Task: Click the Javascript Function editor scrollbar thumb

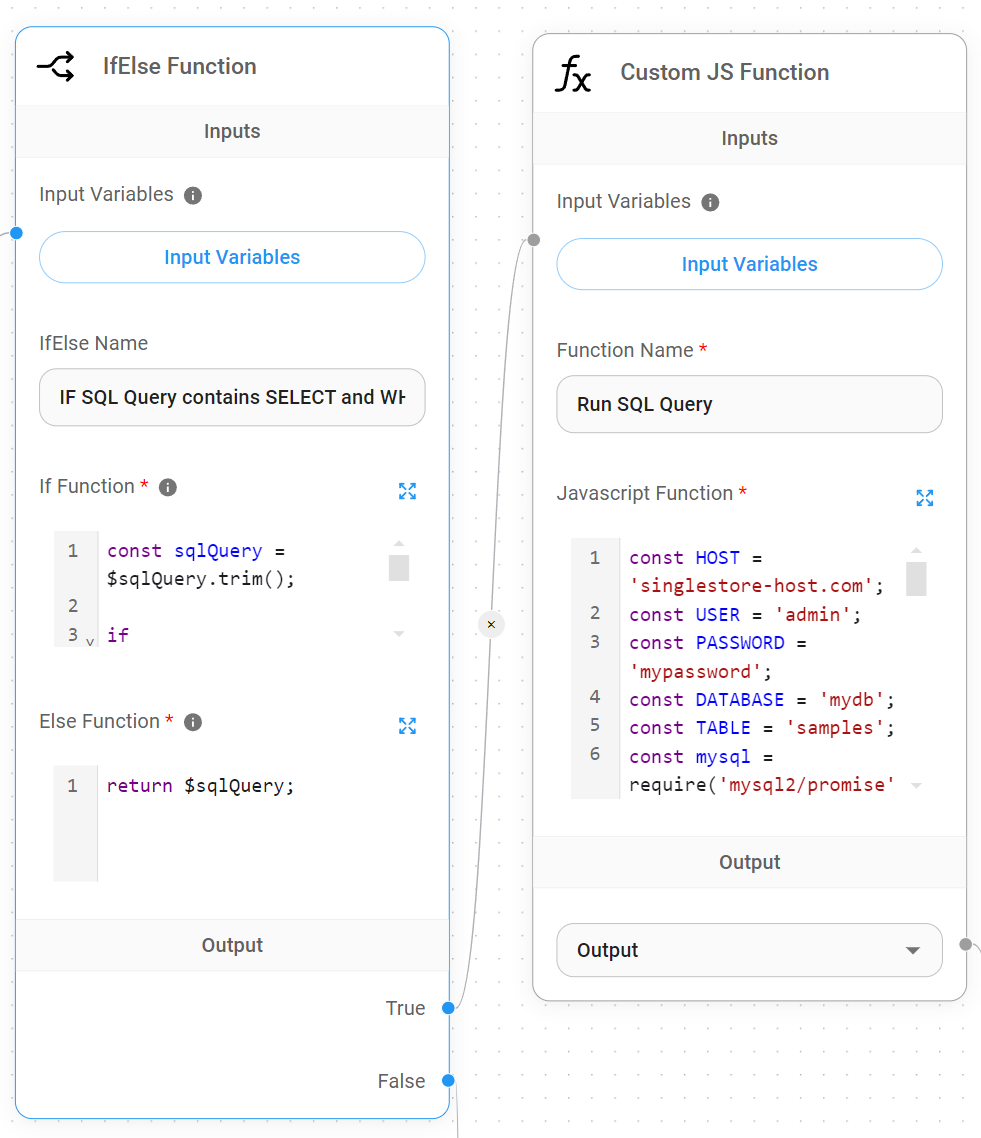Action: pyautogui.click(x=916, y=578)
